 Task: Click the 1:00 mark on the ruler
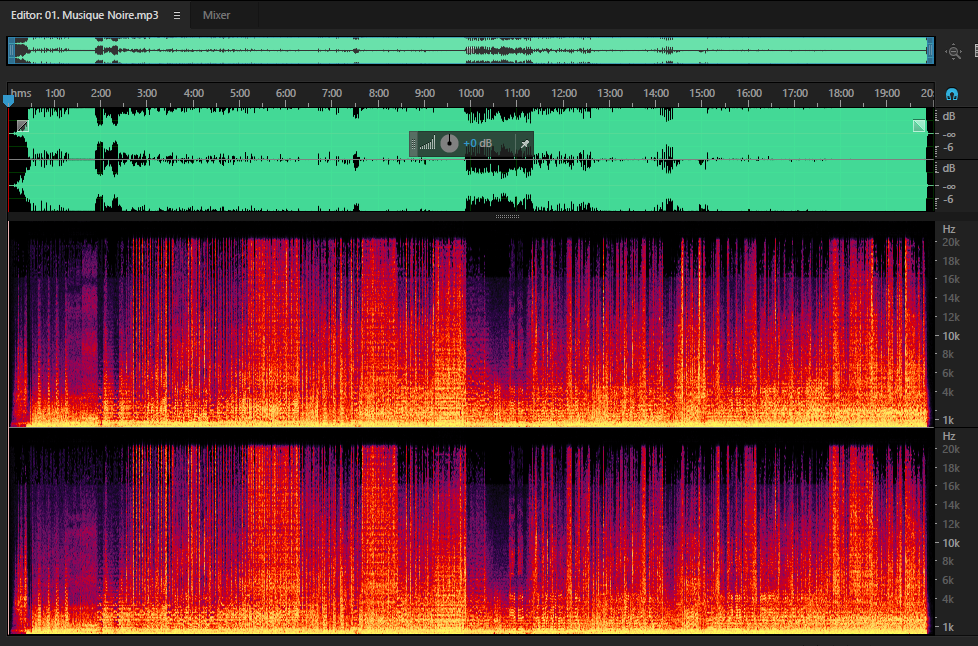pyautogui.click(x=55, y=93)
